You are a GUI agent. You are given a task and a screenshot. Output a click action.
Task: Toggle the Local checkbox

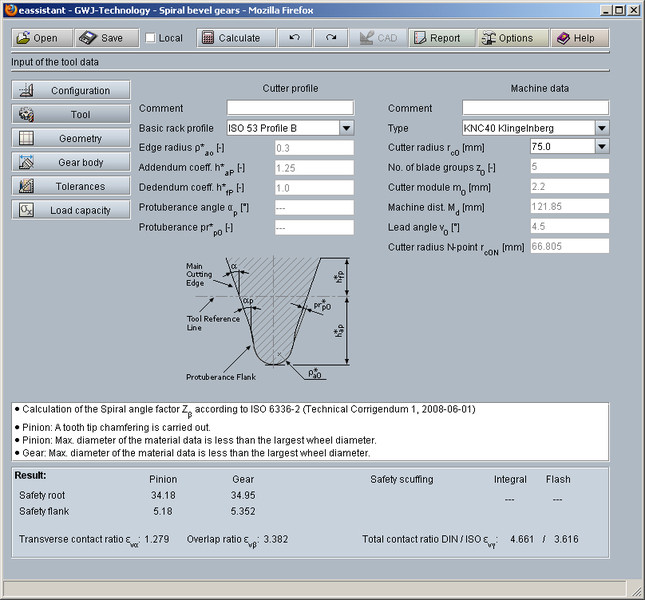click(150, 38)
